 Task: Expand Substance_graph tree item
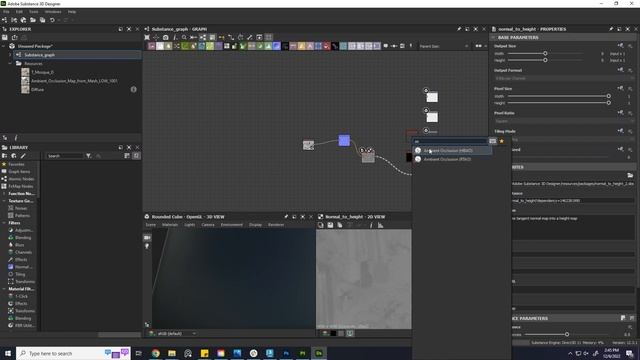point(10,55)
